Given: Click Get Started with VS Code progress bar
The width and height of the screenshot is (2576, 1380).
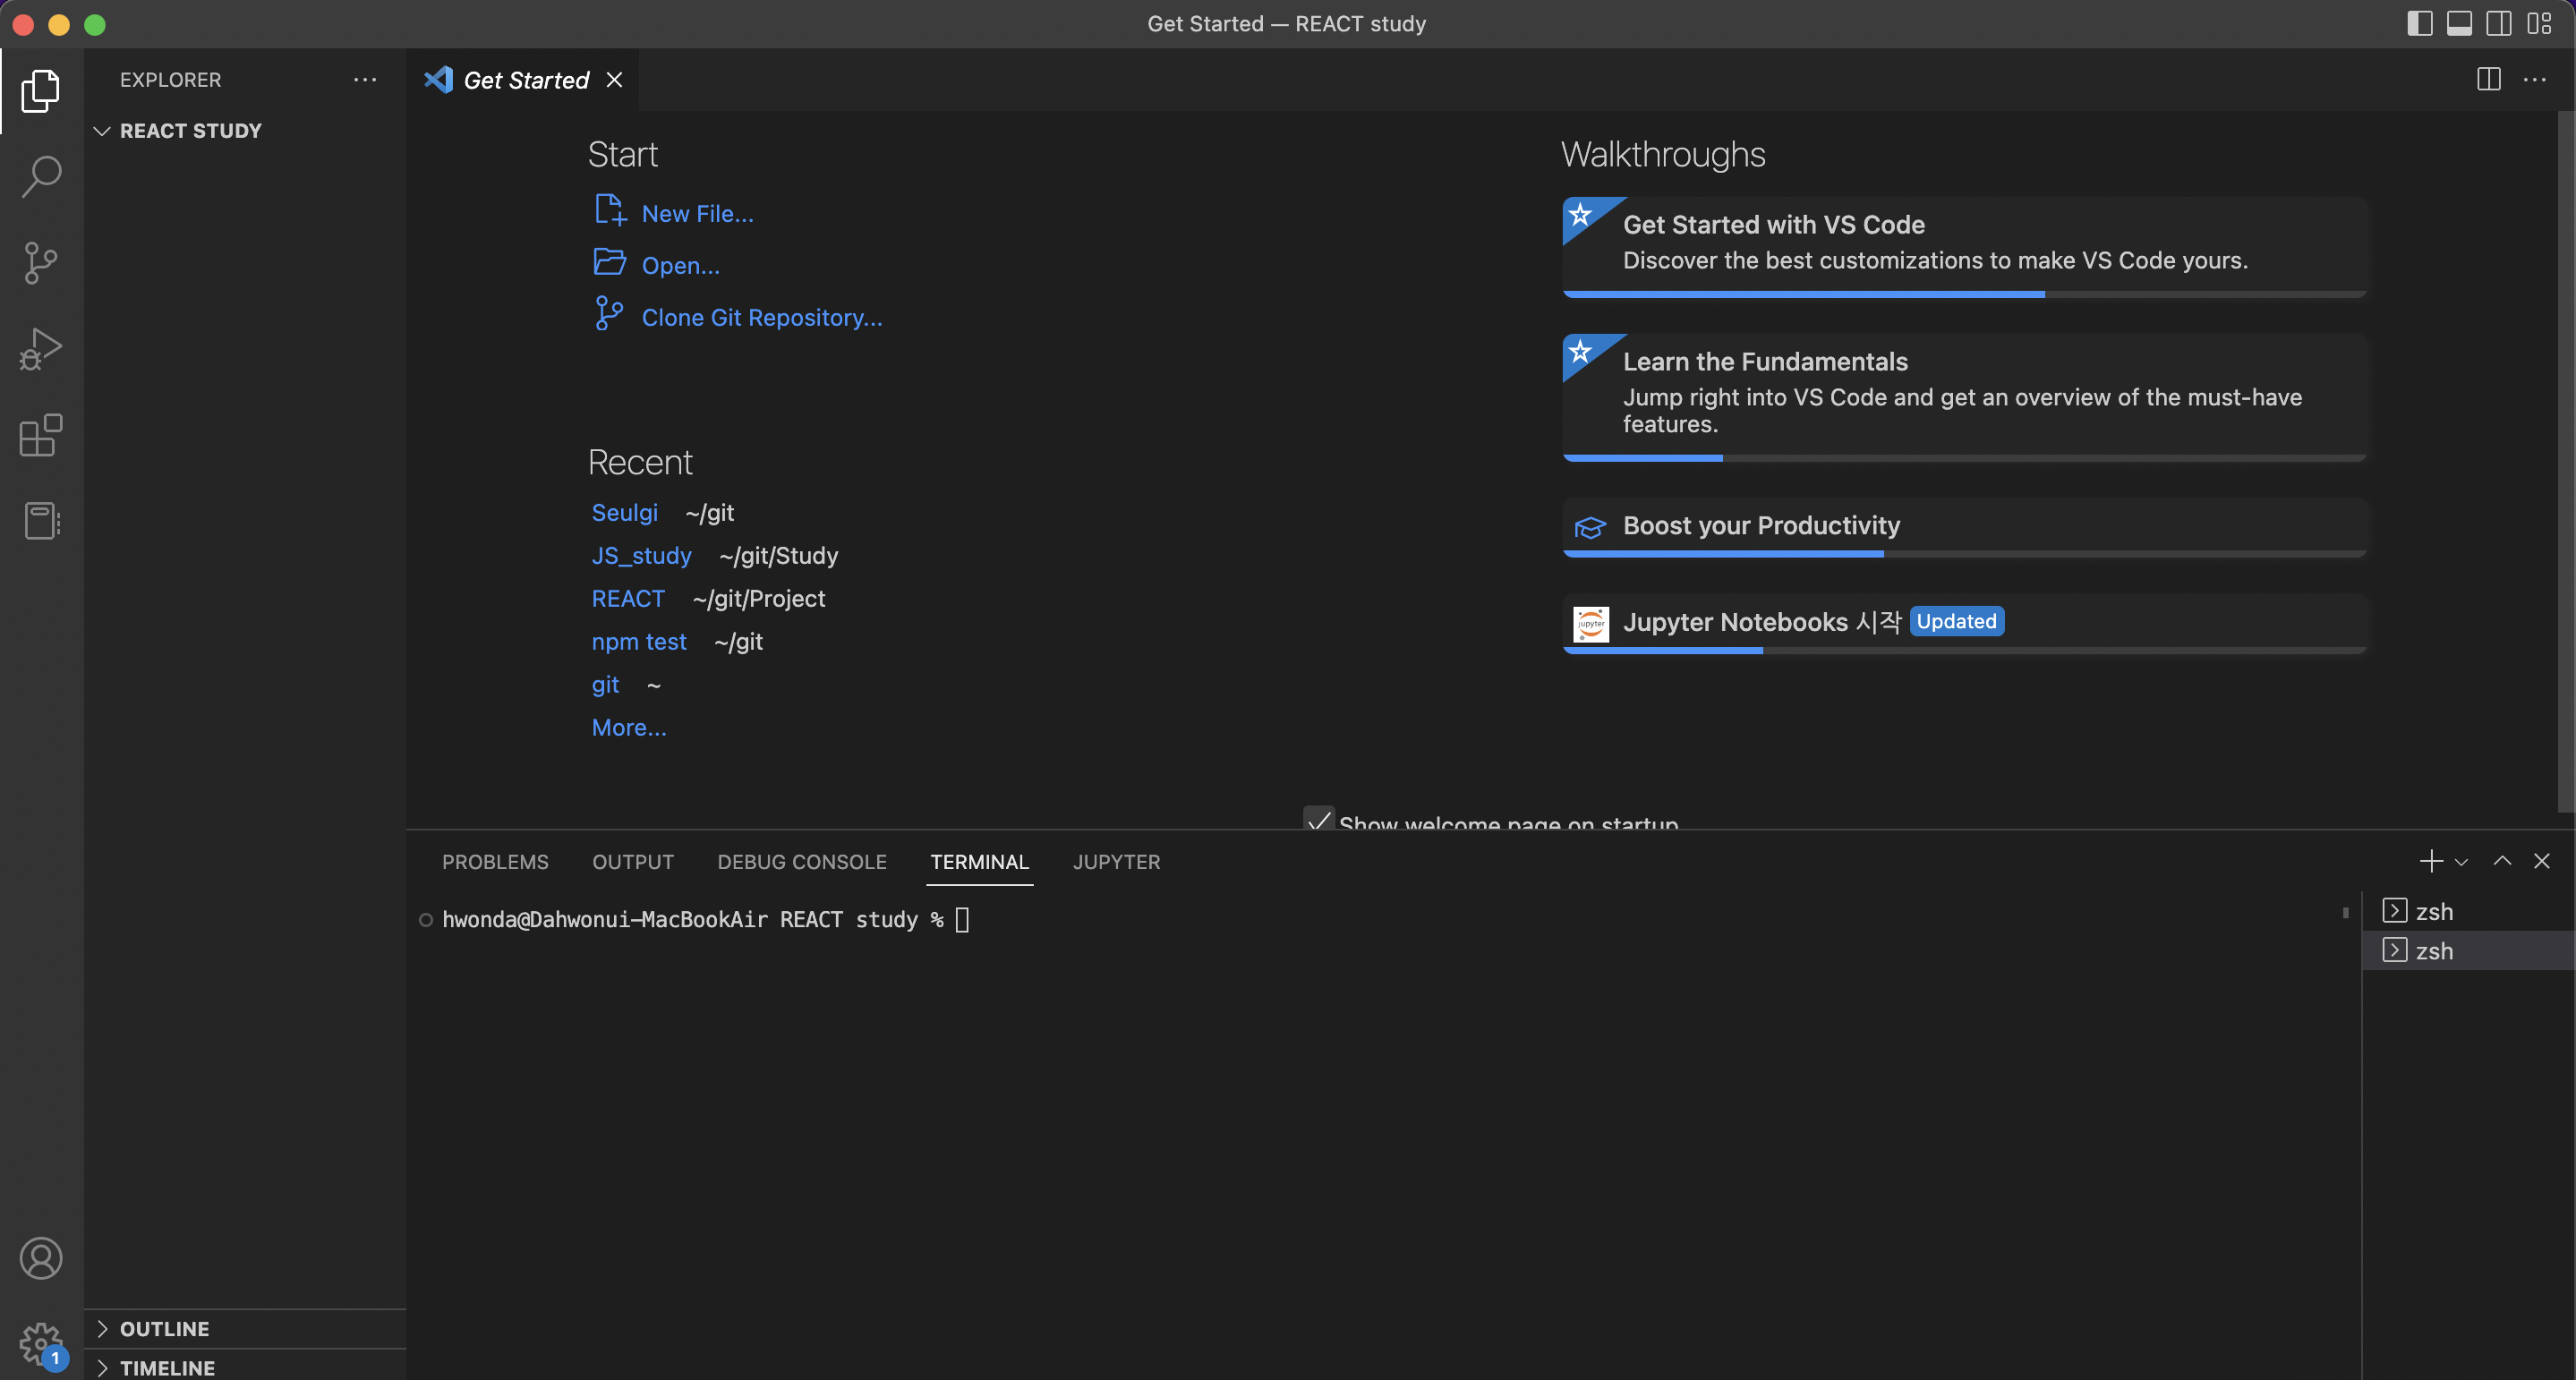Looking at the screenshot, I should (x=1964, y=294).
